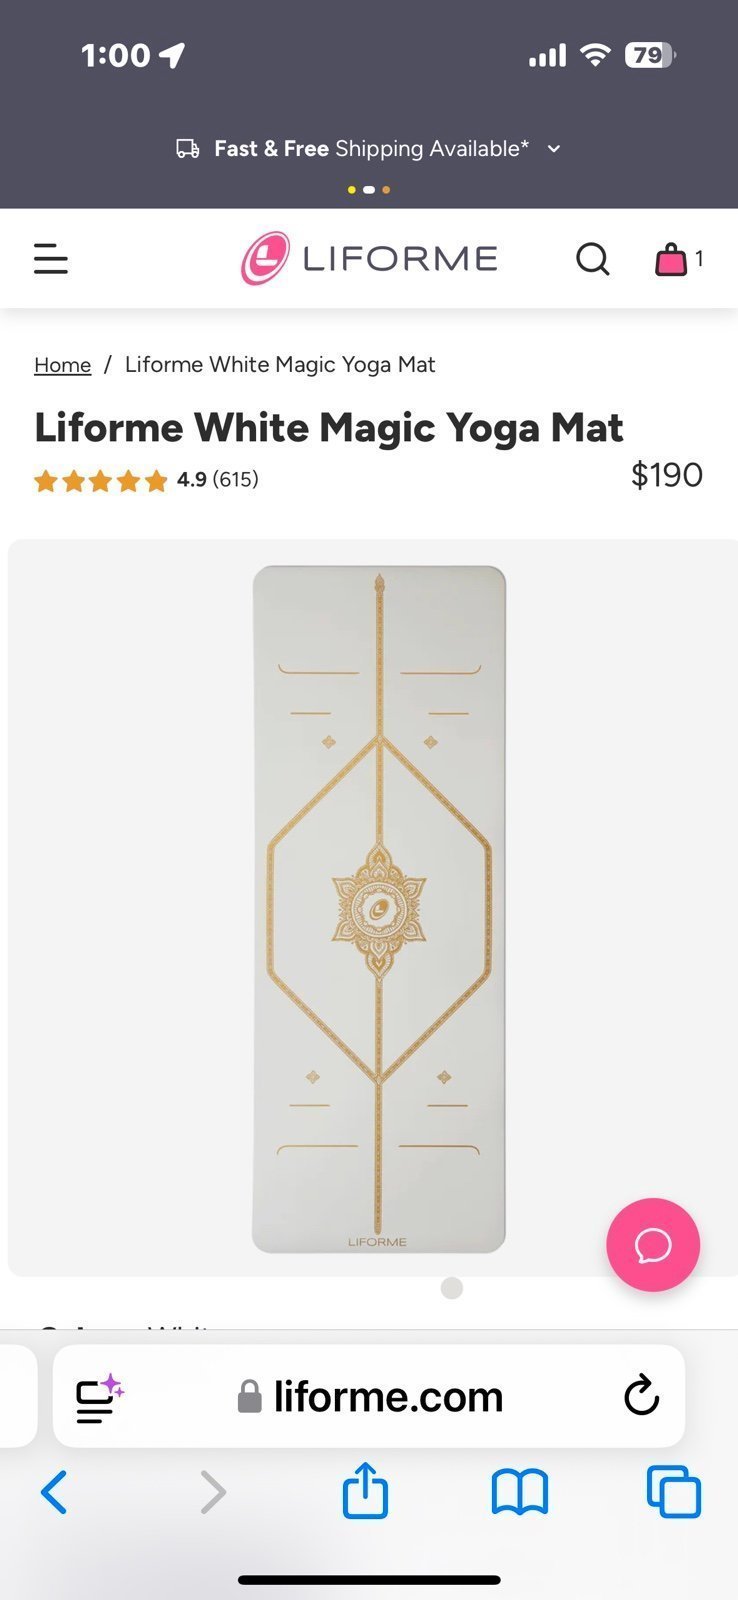This screenshot has width=738, height=1600.
Task: Select the gray color dot below image
Action: [x=452, y=1288]
